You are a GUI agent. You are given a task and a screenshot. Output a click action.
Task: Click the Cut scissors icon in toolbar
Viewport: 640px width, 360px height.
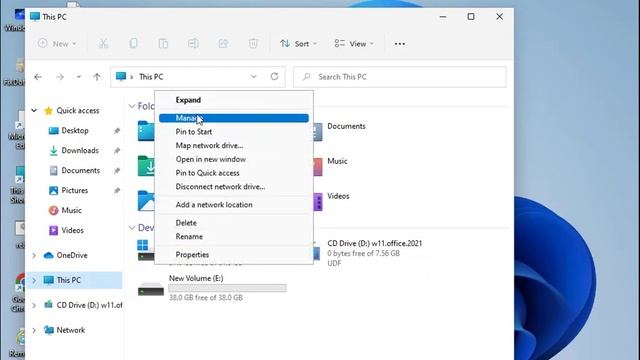tap(103, 43)
